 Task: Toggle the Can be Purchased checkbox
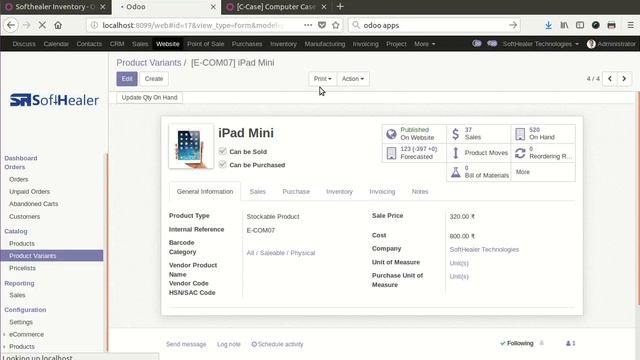click(x=222, y=164)
